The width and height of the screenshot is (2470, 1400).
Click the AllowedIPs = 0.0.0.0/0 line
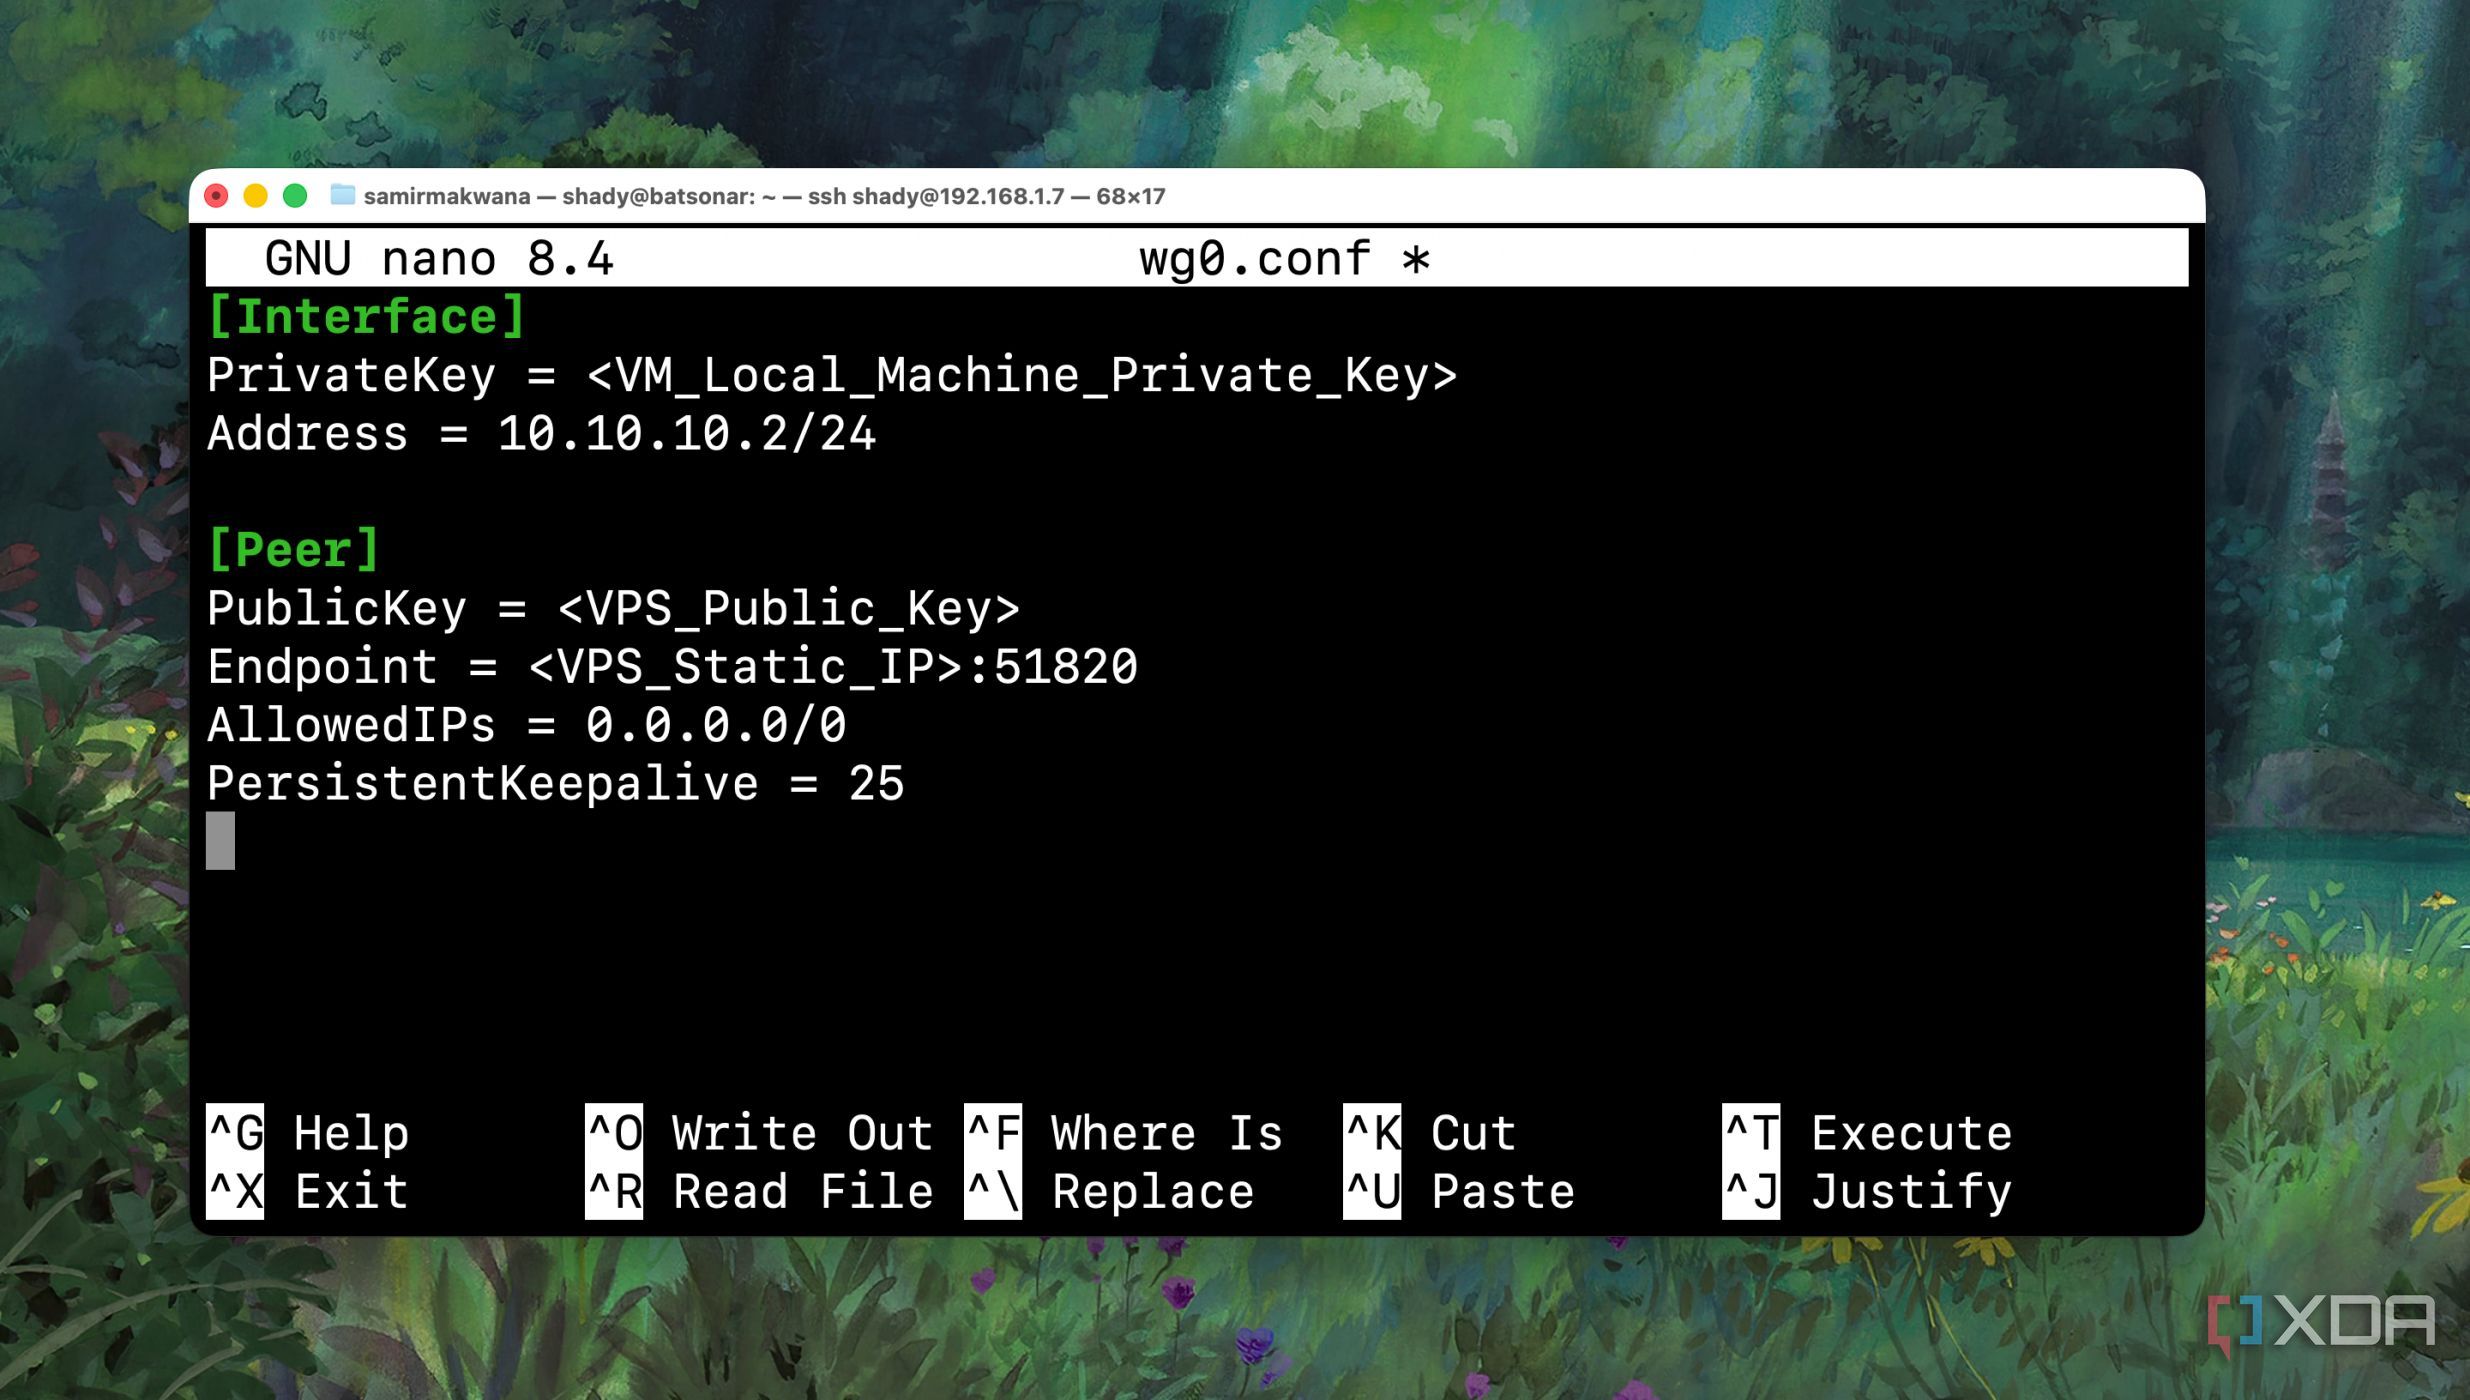[x=527, y=725]
